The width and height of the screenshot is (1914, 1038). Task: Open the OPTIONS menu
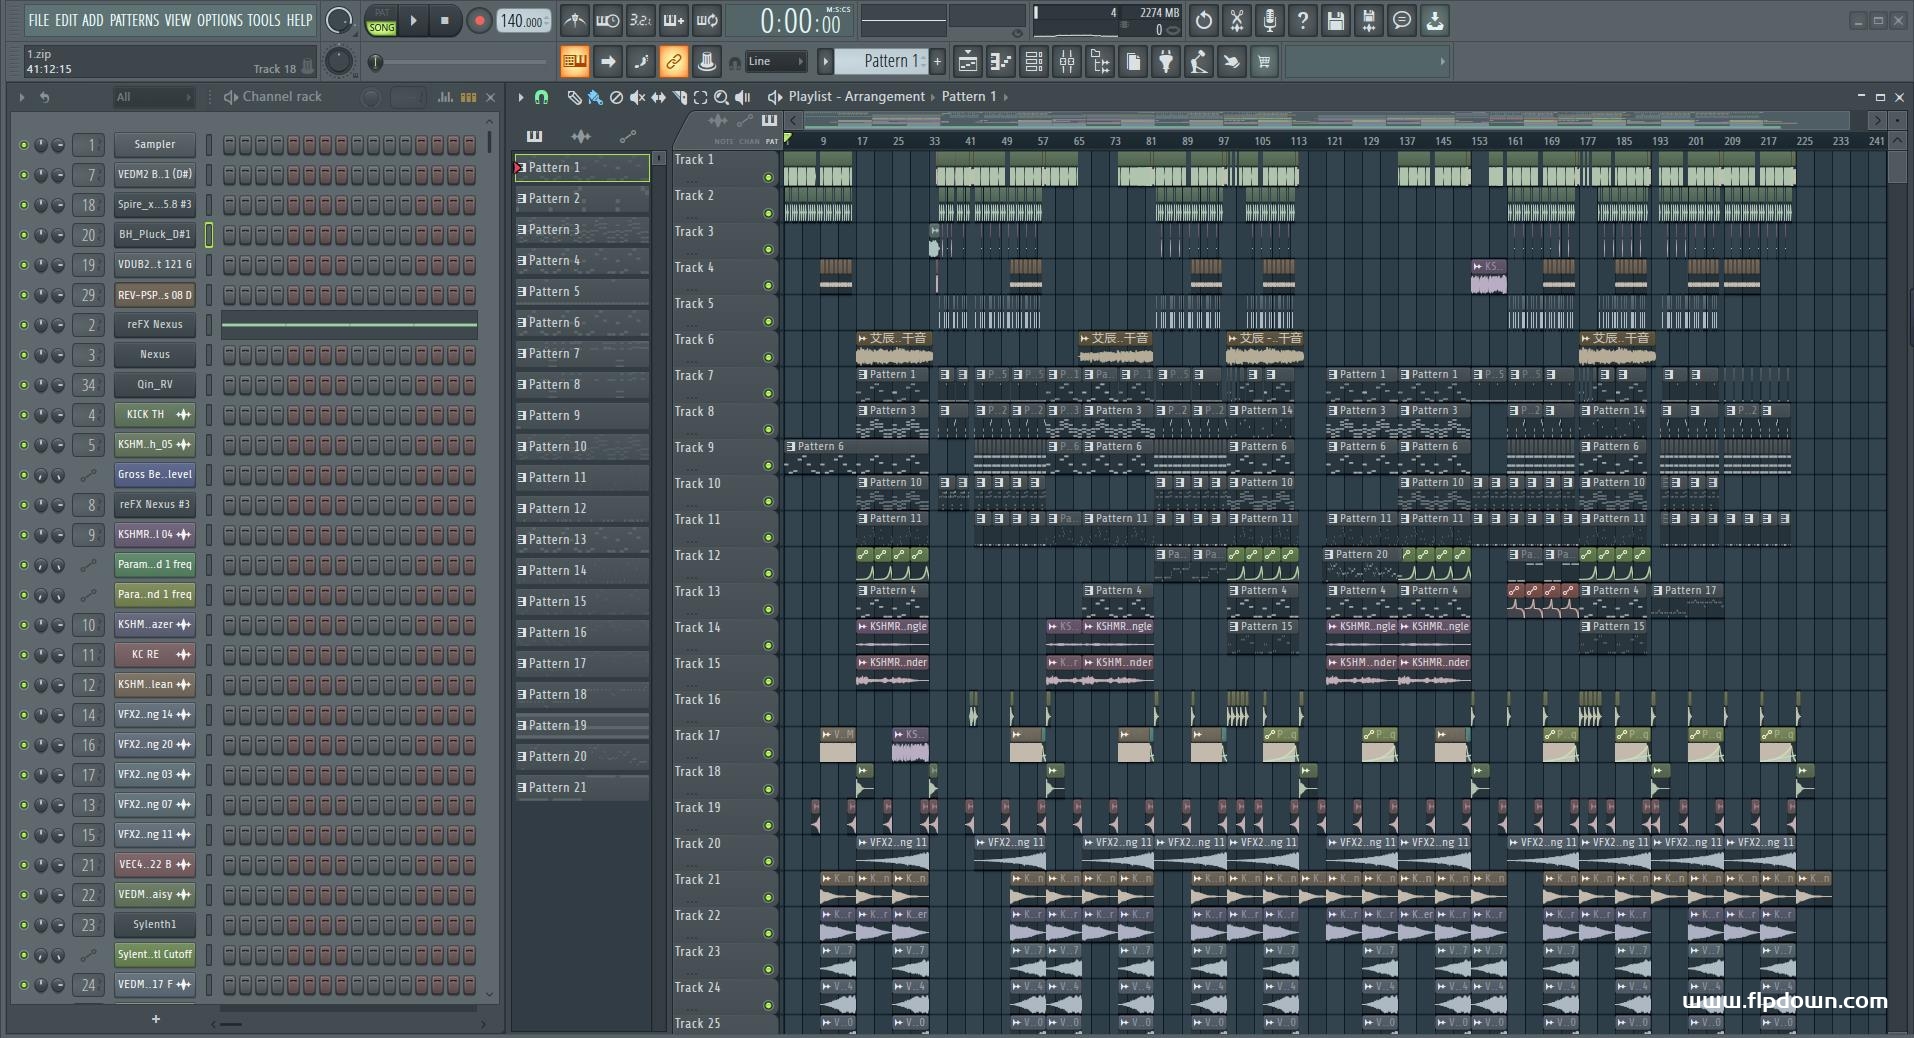coord(220,20)
